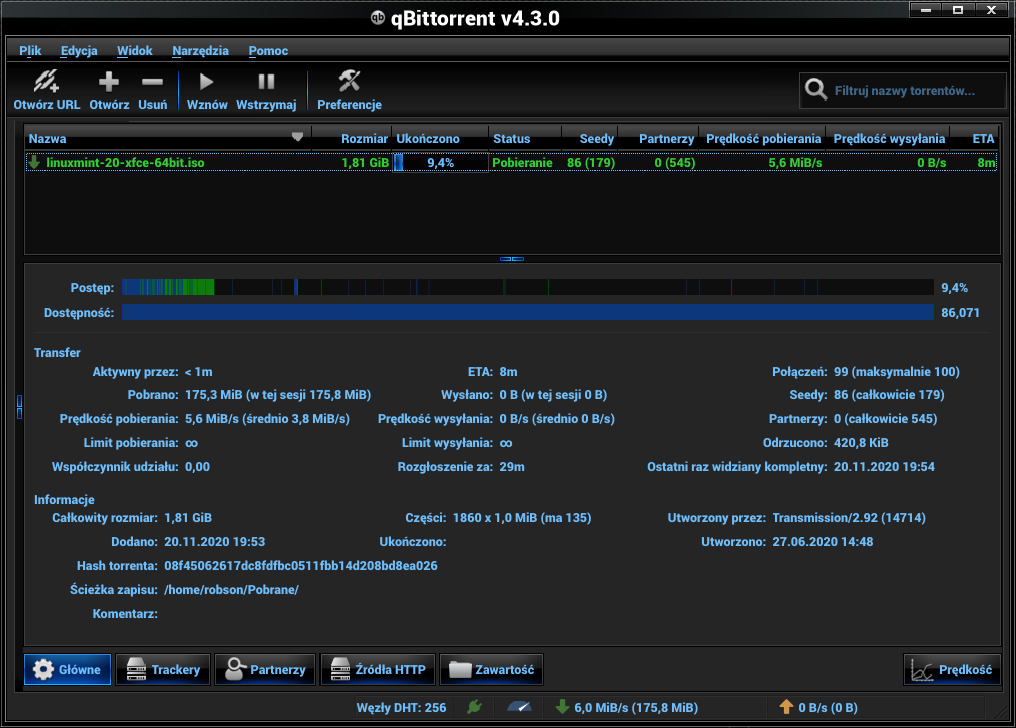Sort by Ukończono column header
1016x728 pixels.
click(x=440, y=139)
